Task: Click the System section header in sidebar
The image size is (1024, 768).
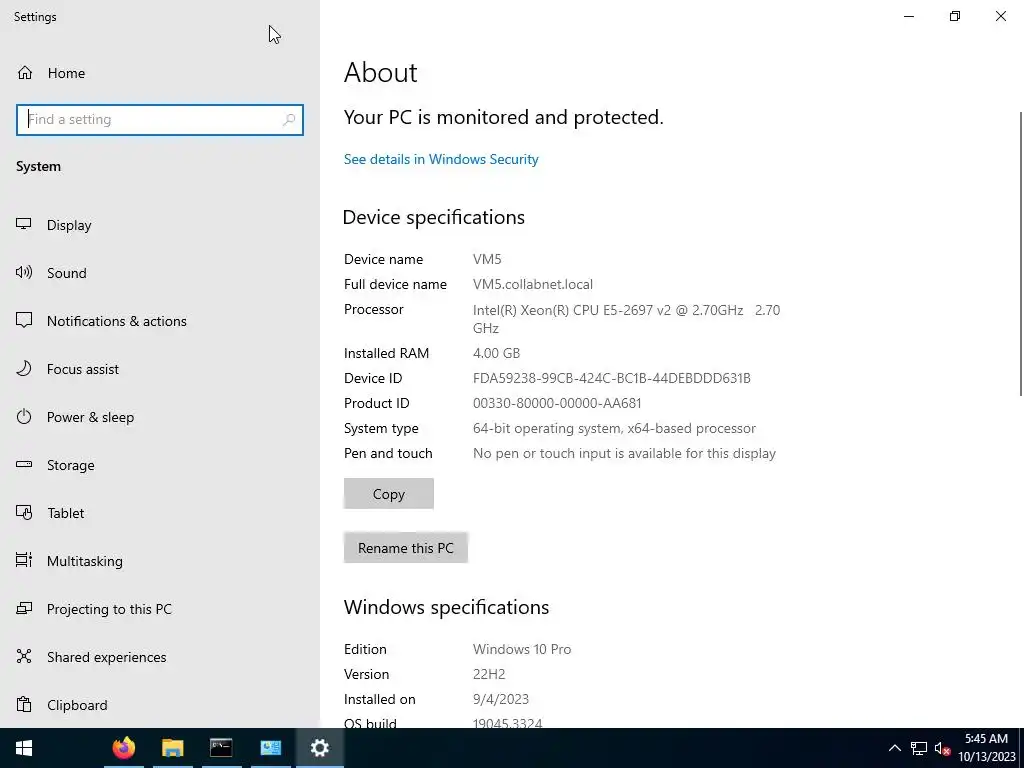Action: pos(39,167)
